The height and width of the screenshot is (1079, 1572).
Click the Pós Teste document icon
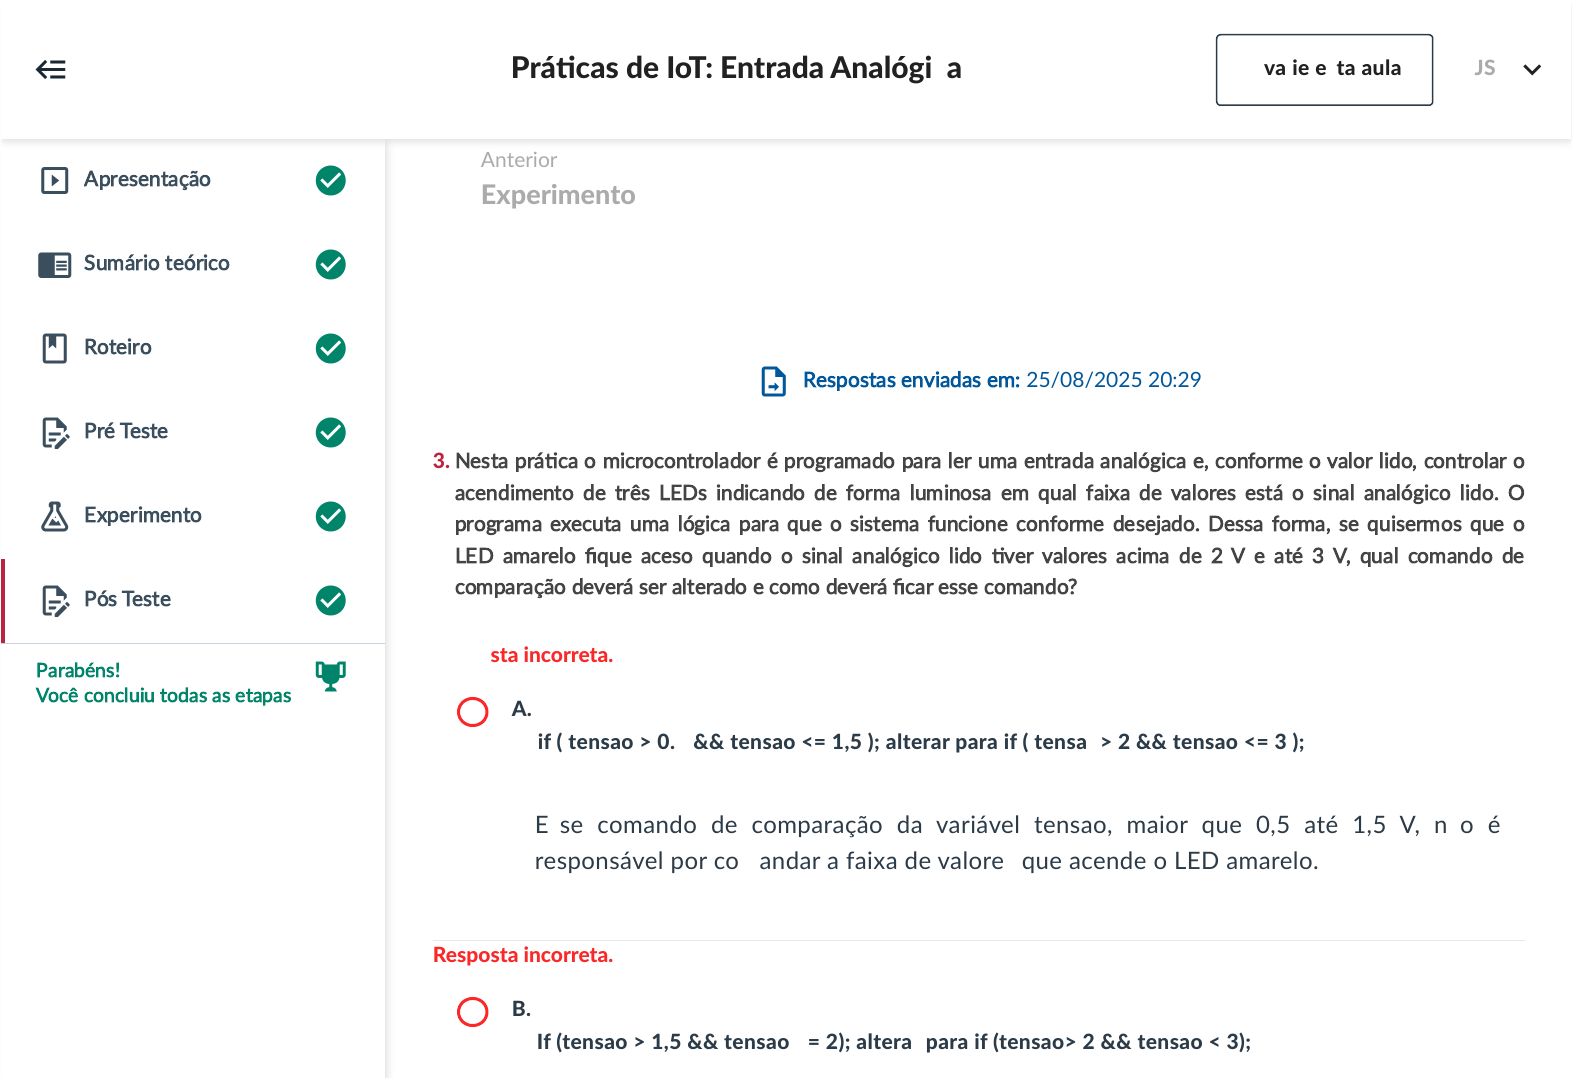tap(54, 600)
